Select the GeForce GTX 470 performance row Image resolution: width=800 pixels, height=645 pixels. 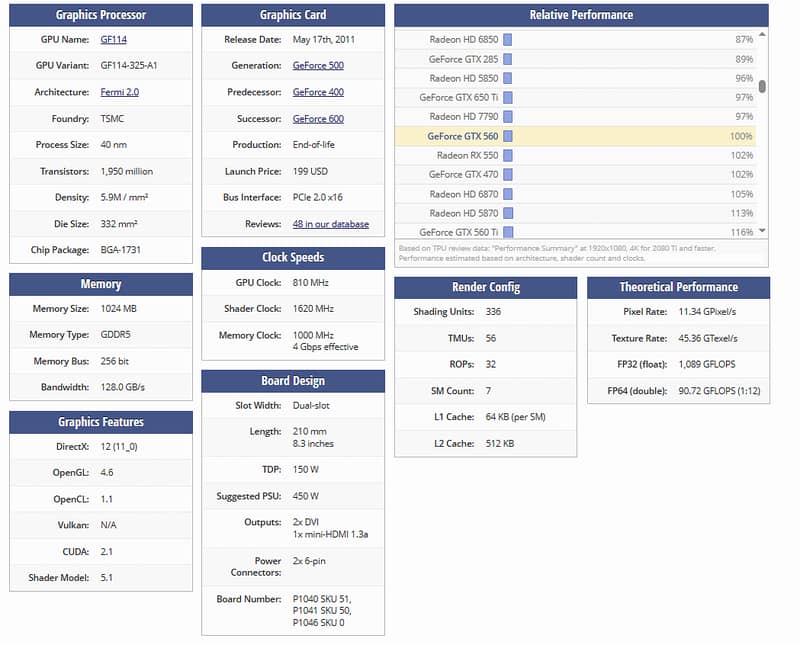coord(576,175)
